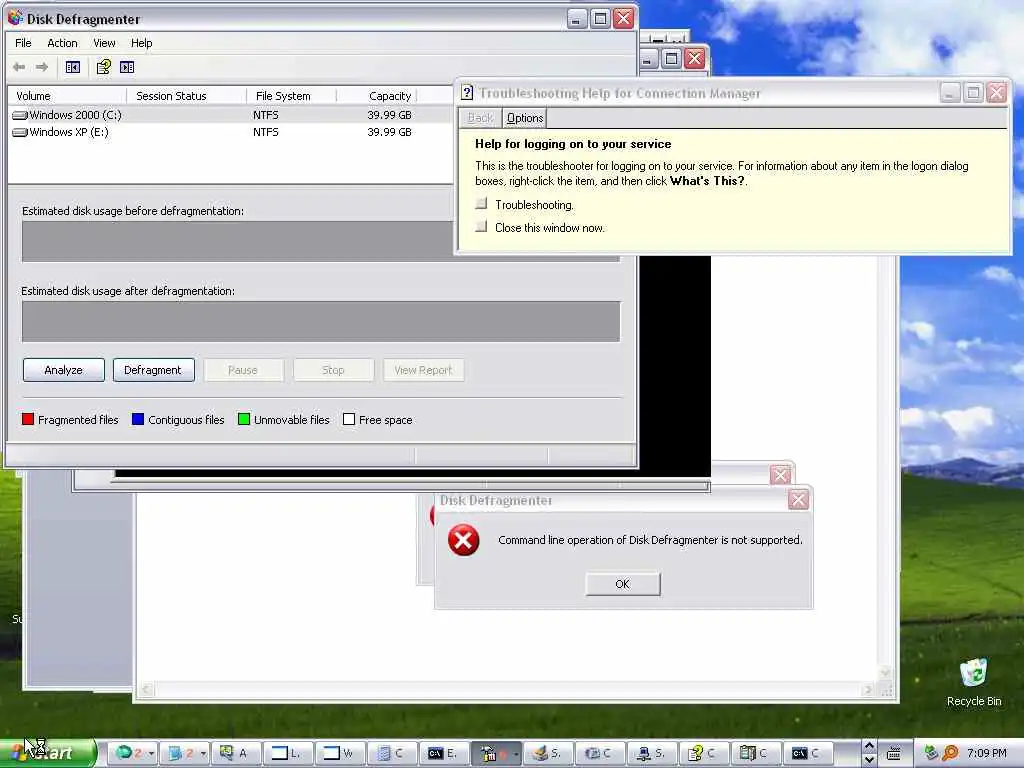This screenshot has width=1024, height=768.
Task: Open the Help menu
Action: coord(141,43)
